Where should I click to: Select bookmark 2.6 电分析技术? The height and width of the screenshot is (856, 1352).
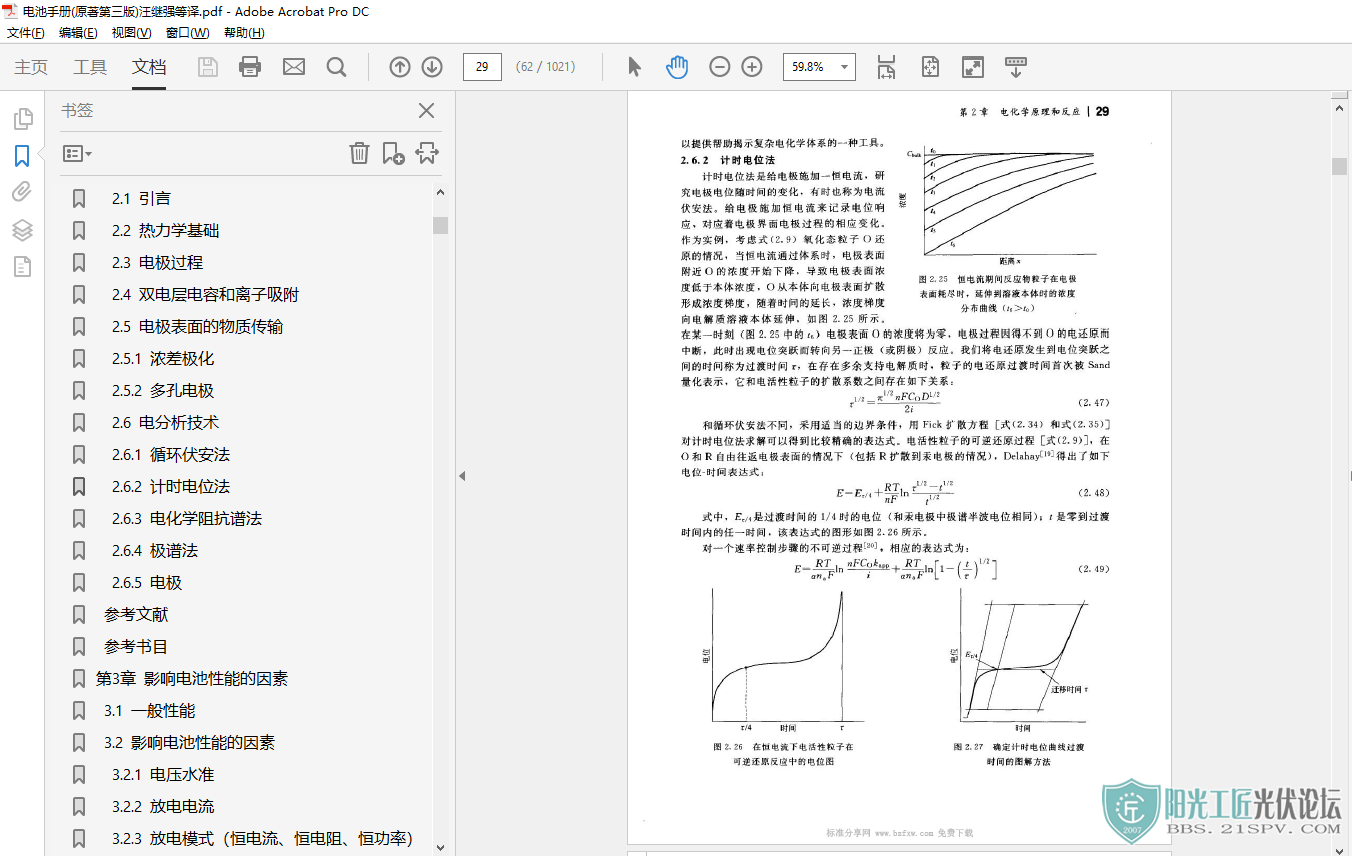[165, 423]
